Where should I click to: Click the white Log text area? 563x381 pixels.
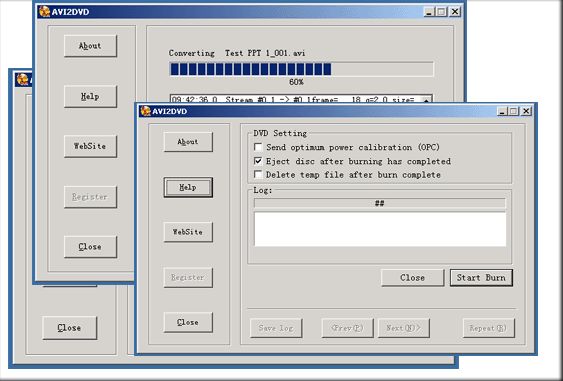click(x=380, y=229)
